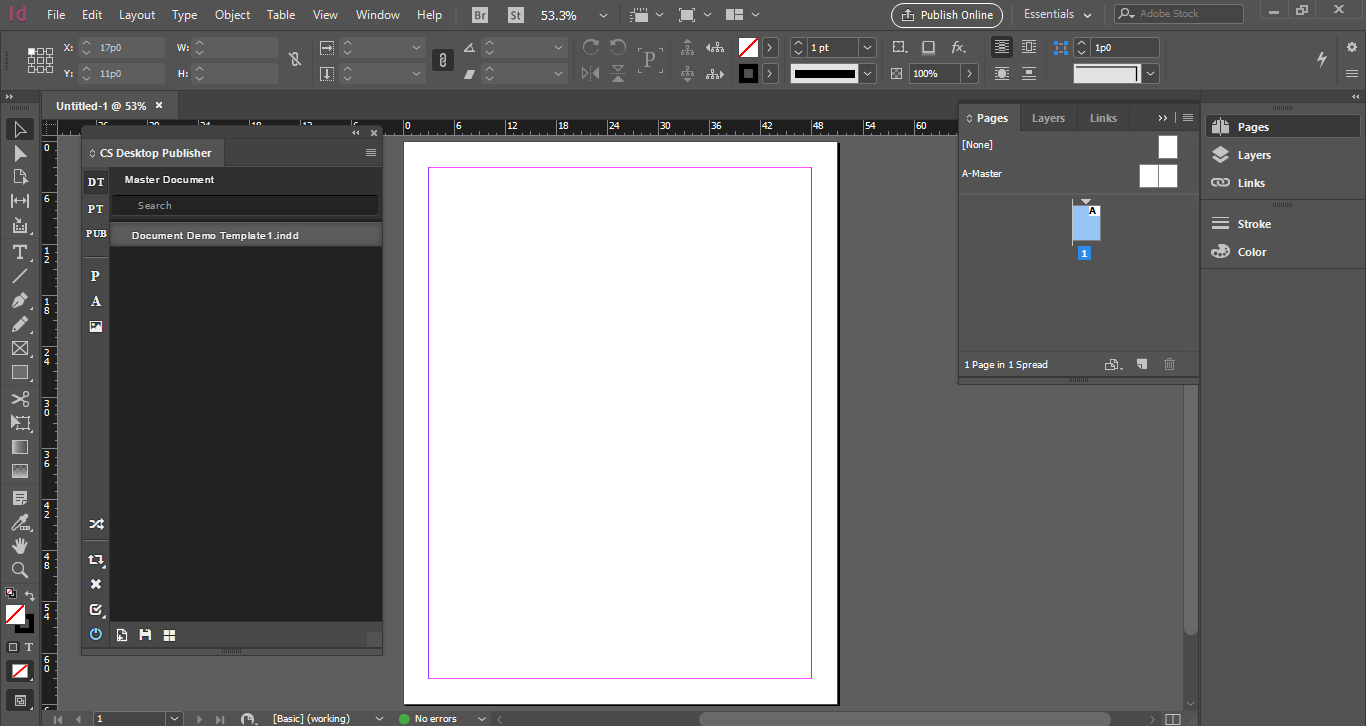Screen dimensions: 1366x726
Task: Open the Basic working preflight profile dropdown
Action: [x=379, y=719]
